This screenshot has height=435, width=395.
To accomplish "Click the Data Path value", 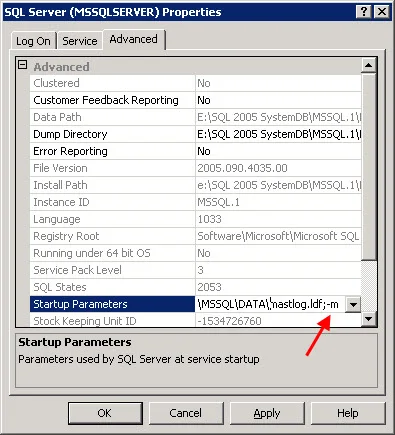I will (x=278, y=117).
